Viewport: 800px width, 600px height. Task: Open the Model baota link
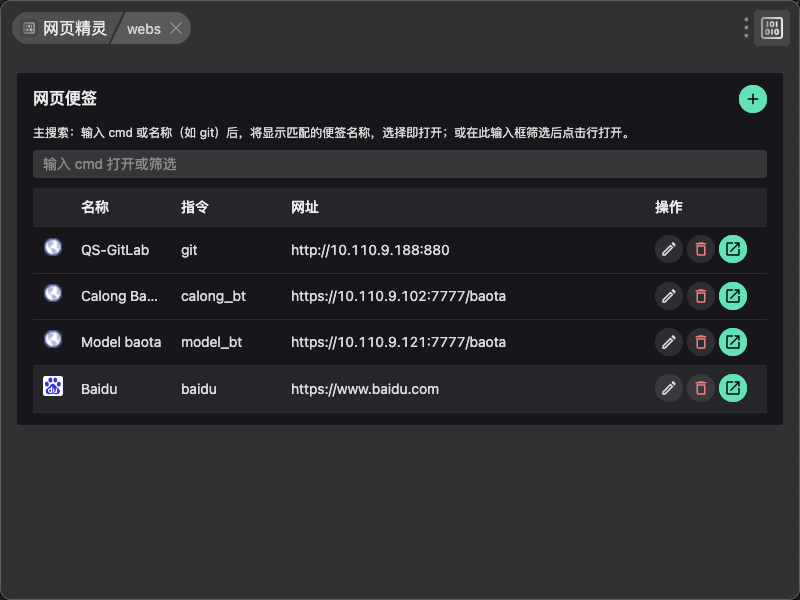coord(733,342)
